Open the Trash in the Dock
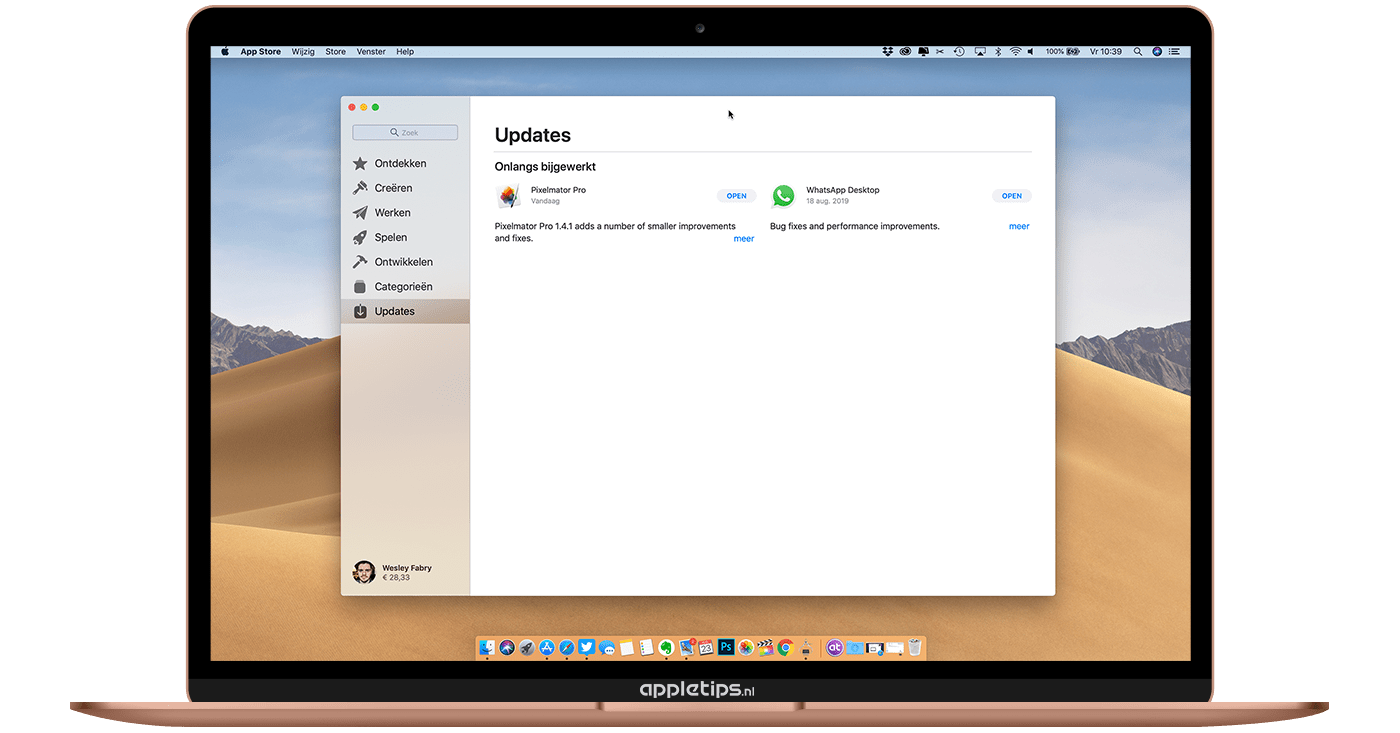Viewport: 1400px width, 733px height. click(x=914, y=648)
